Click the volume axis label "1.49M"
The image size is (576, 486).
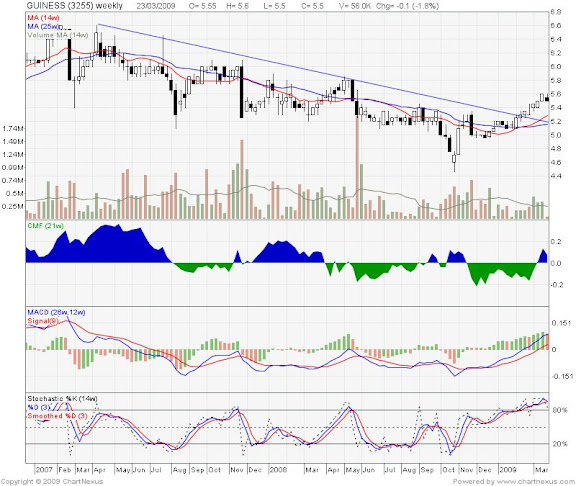13,141
